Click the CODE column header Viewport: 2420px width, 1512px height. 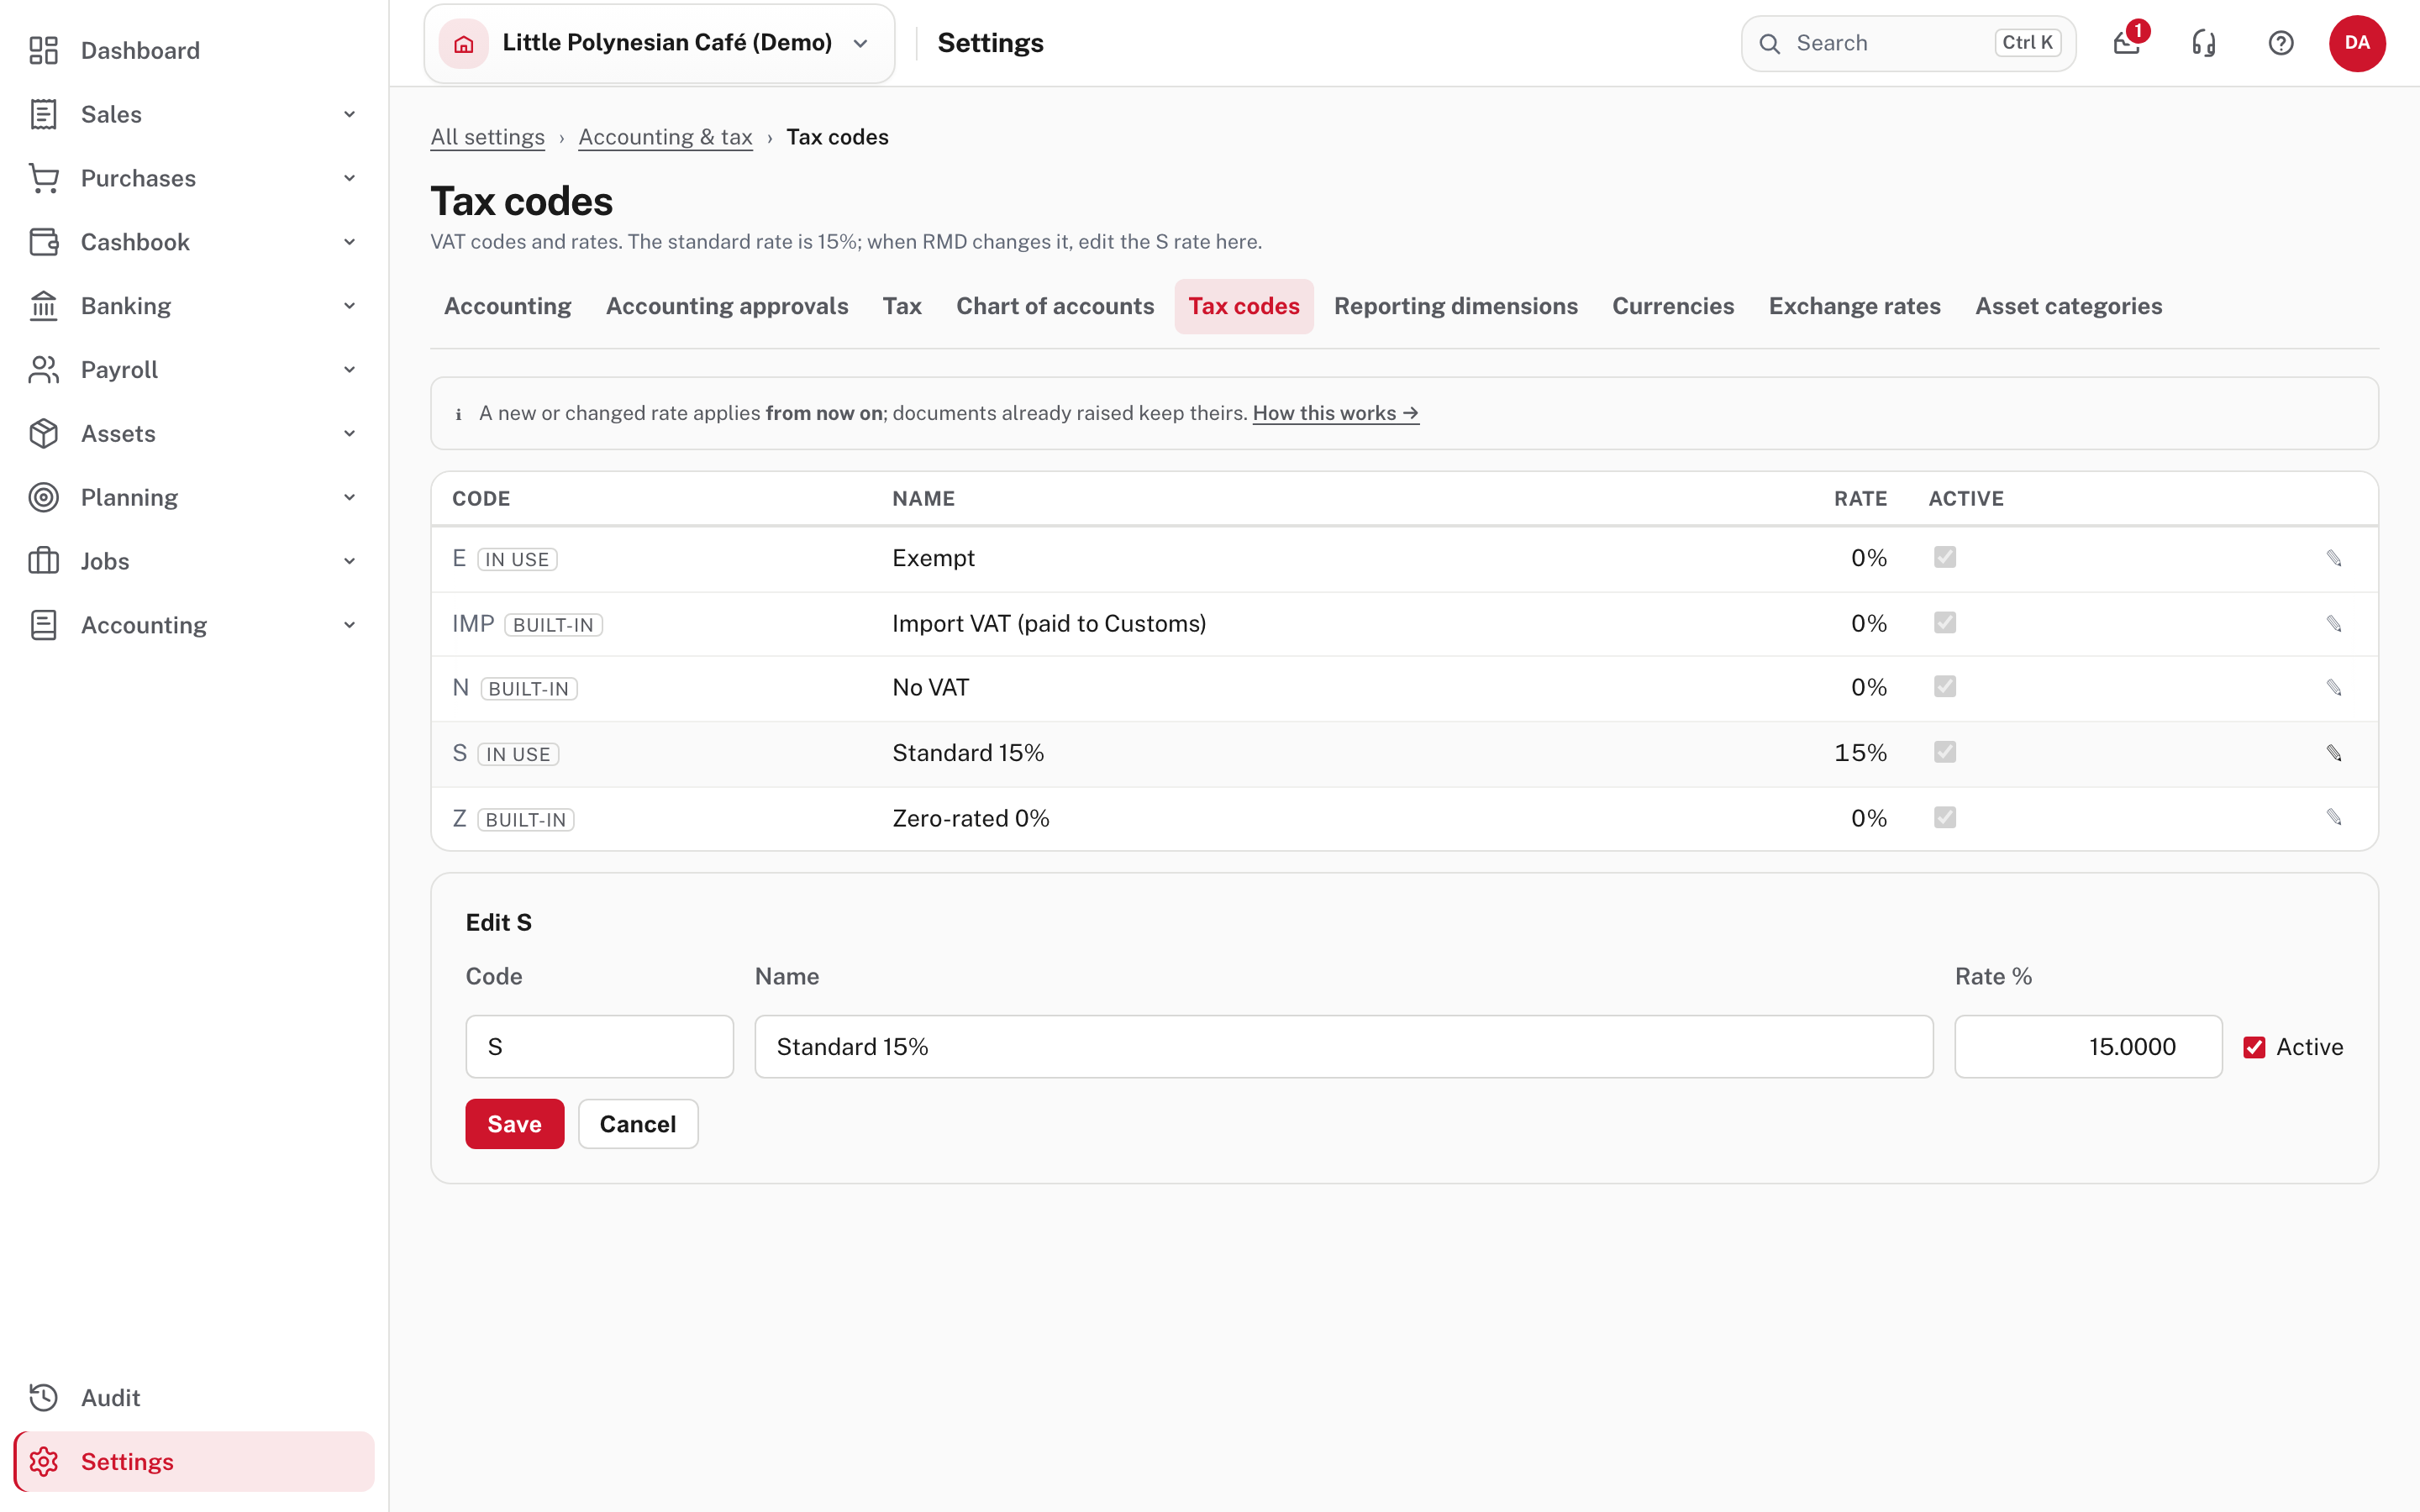[481, 498]
